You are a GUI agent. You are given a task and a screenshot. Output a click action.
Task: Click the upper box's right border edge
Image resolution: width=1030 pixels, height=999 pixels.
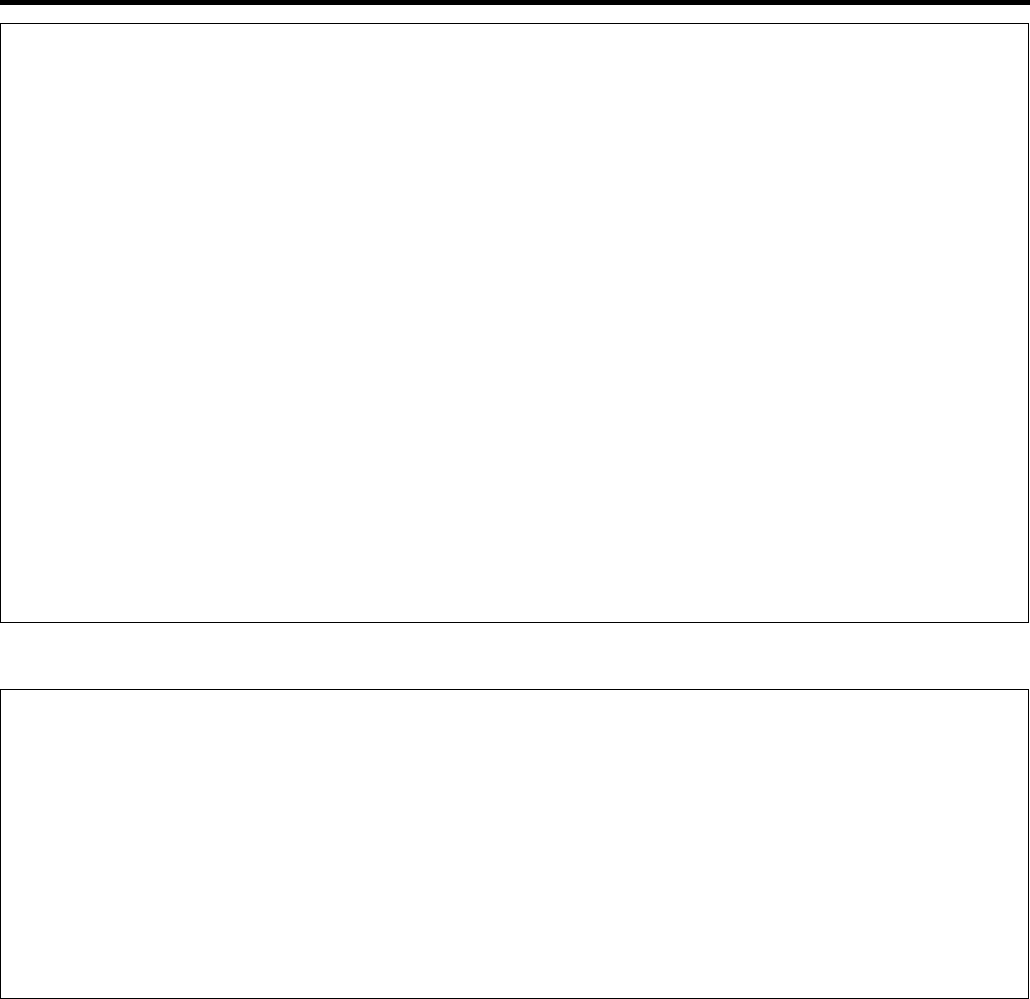click(1028, 322)
